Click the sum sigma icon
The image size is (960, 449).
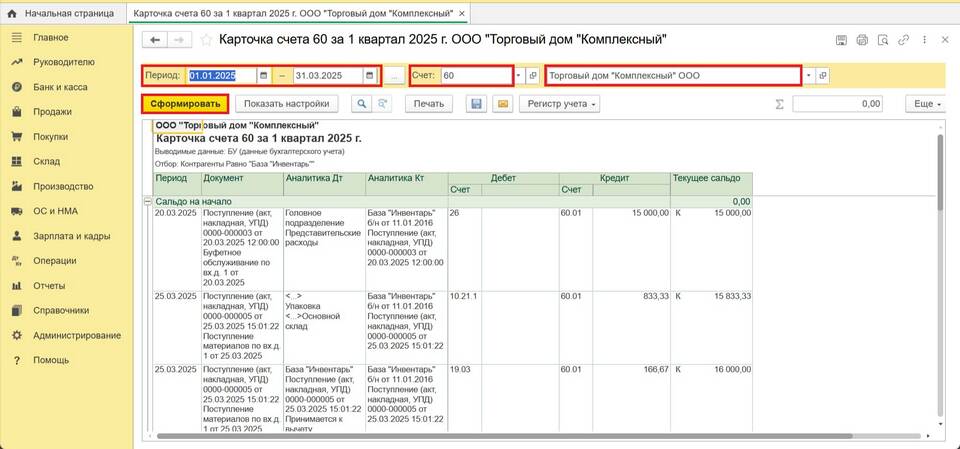[780, 104]
